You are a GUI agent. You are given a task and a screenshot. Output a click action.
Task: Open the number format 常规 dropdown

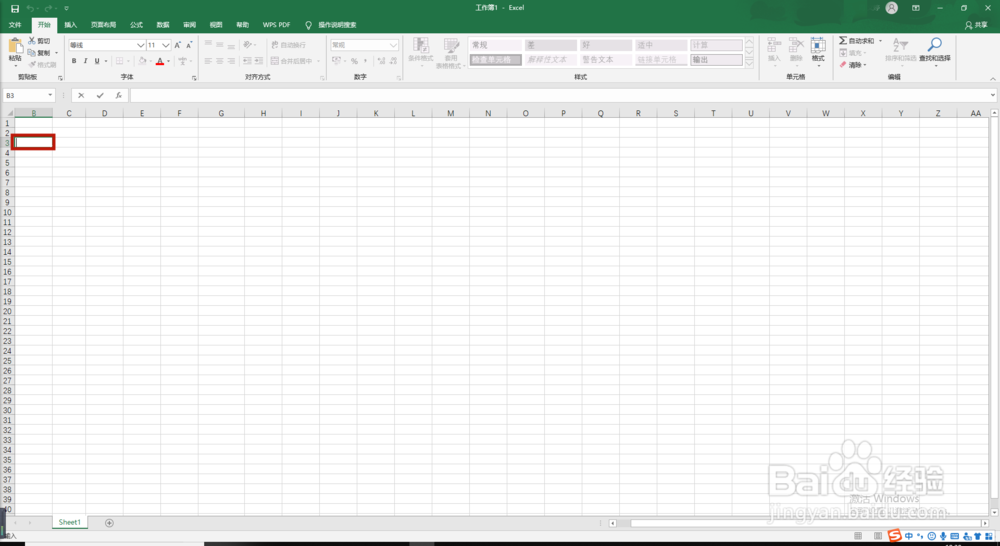point(393,45)
